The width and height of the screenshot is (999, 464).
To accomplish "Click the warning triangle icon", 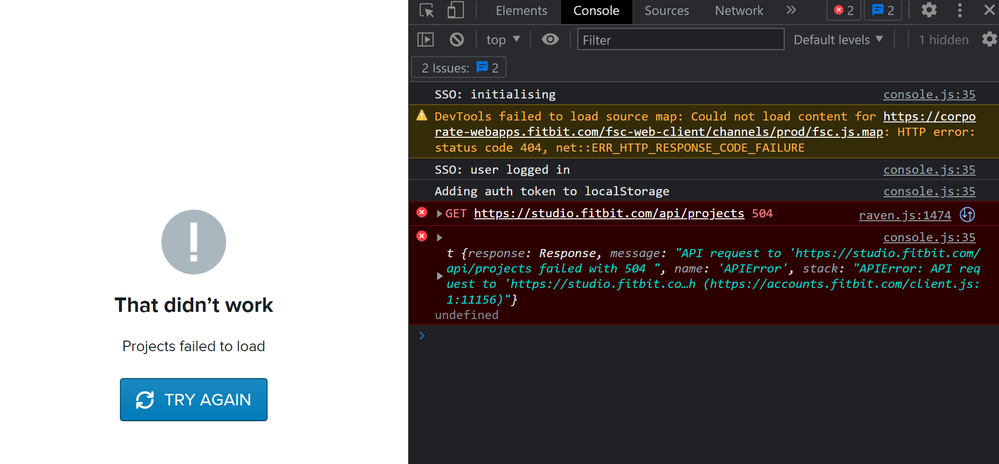I will click(x=422, y=115).
